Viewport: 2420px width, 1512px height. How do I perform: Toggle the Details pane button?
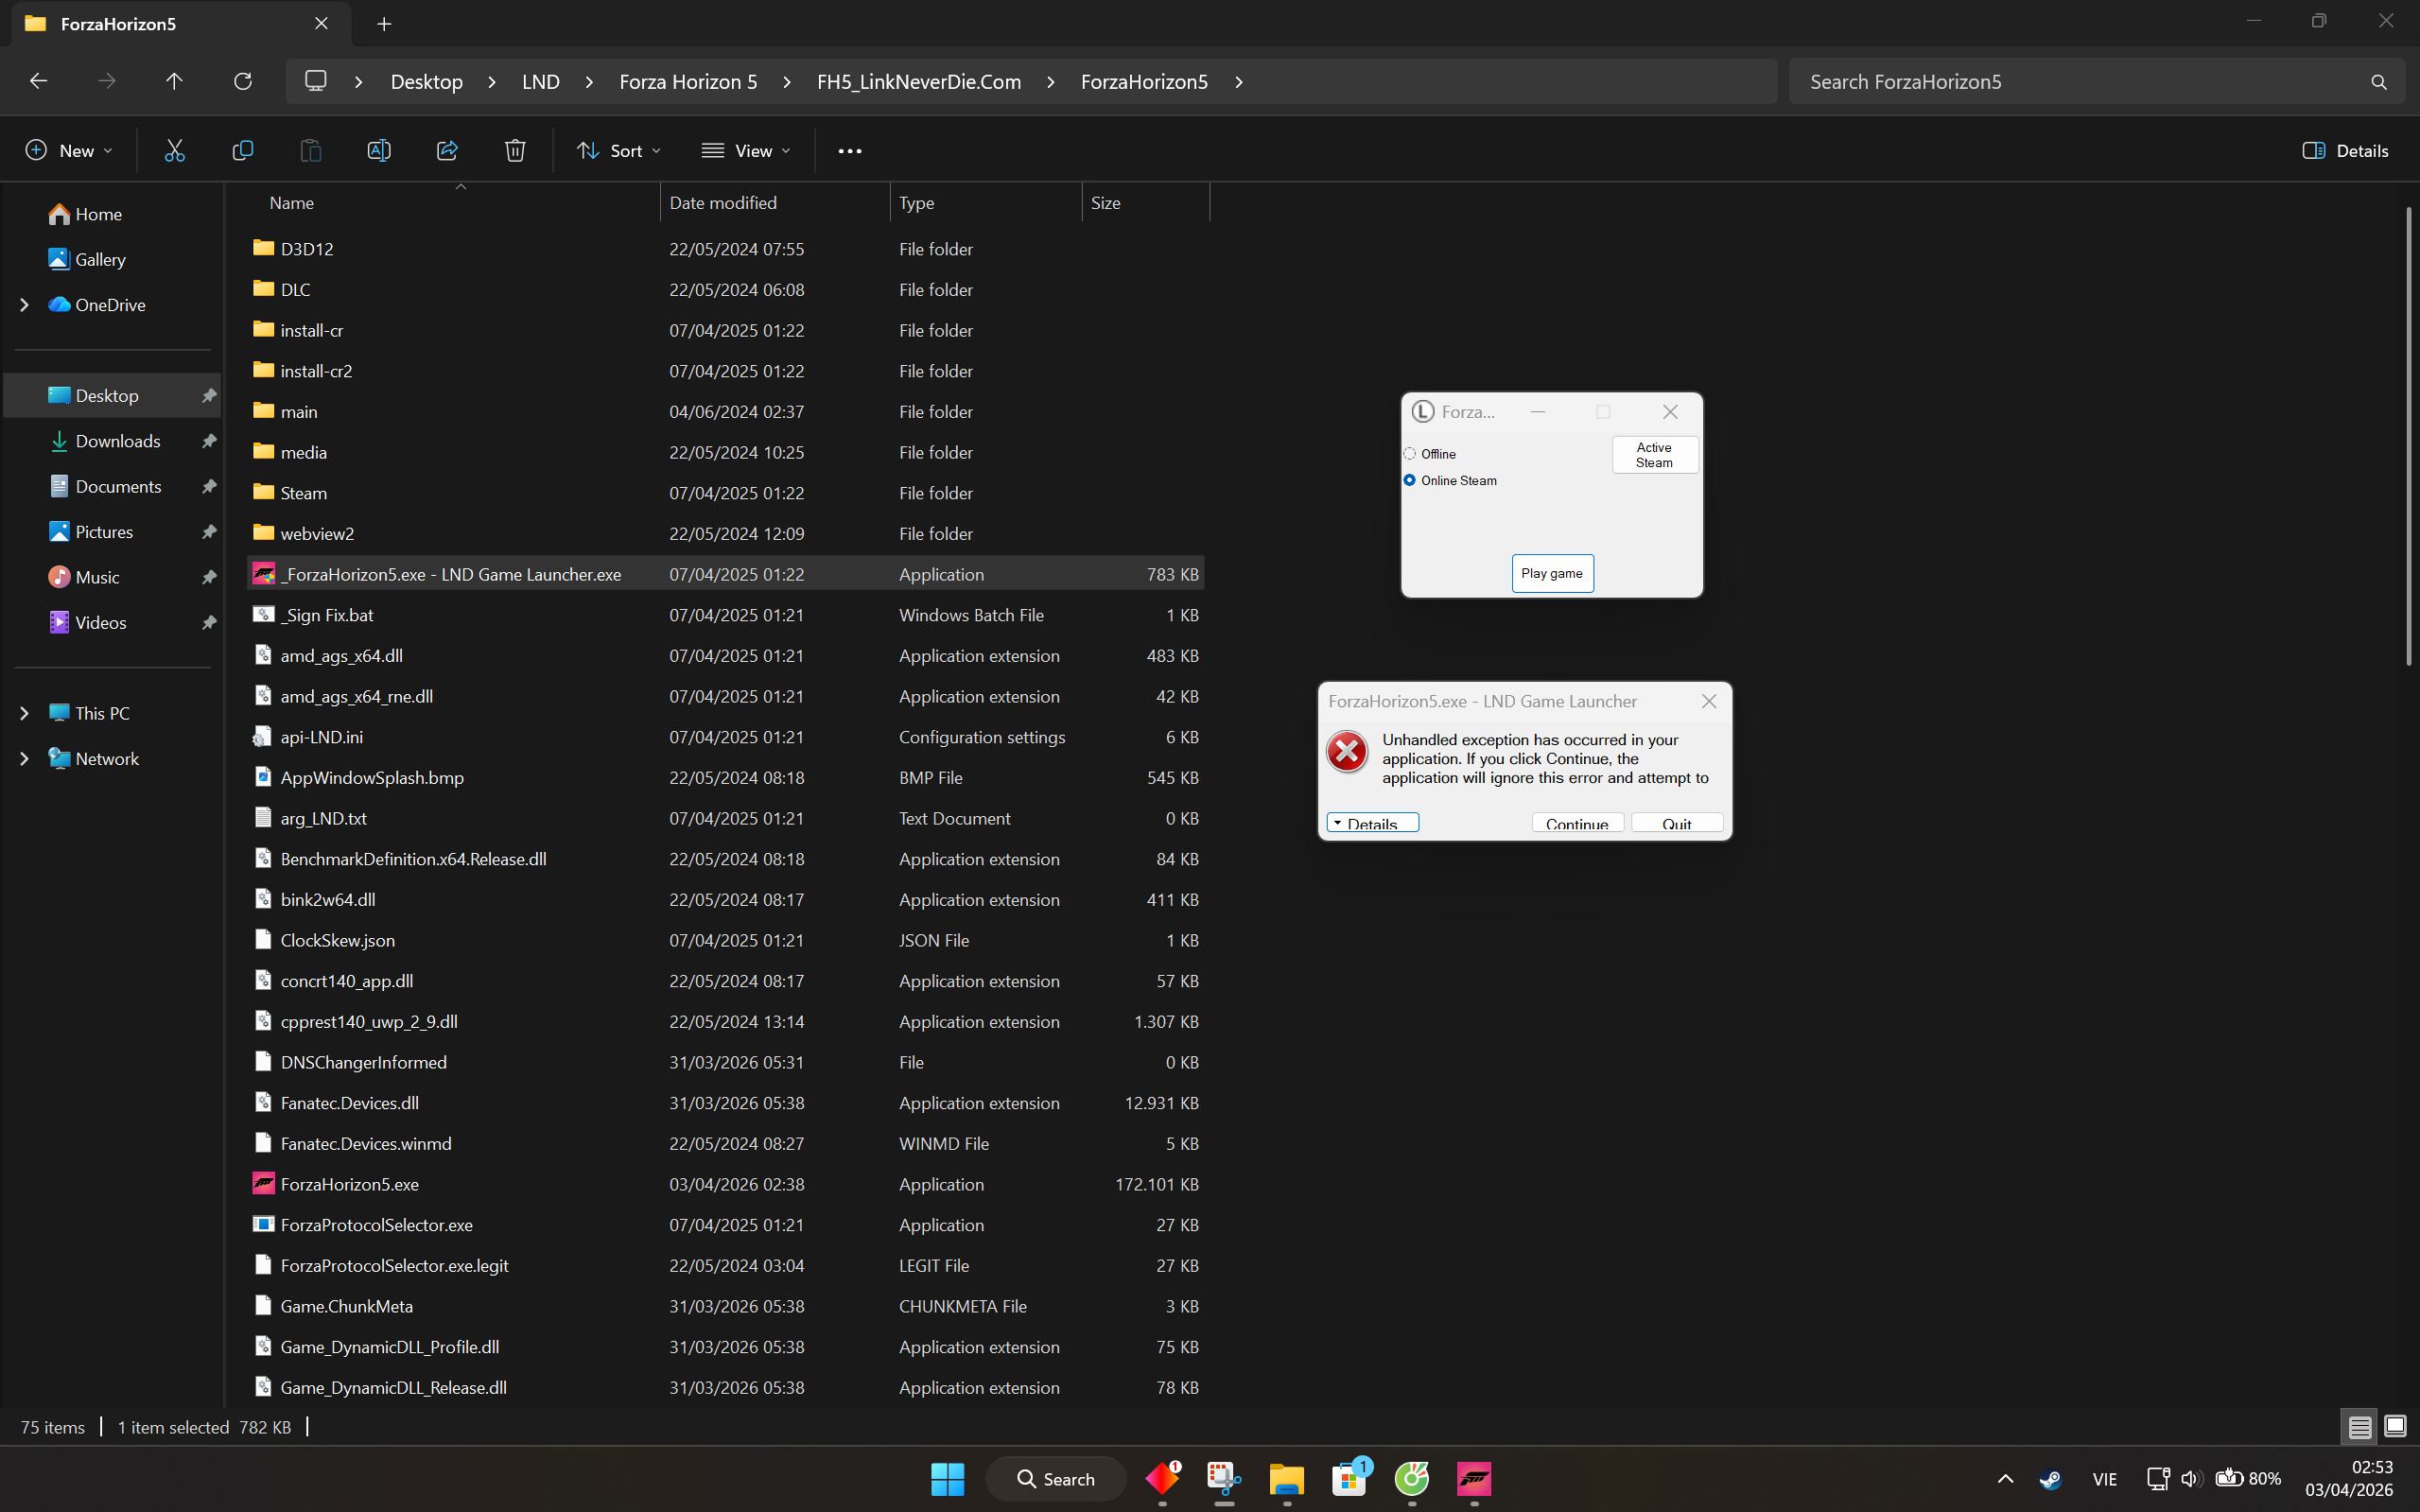coord(2345,151)
